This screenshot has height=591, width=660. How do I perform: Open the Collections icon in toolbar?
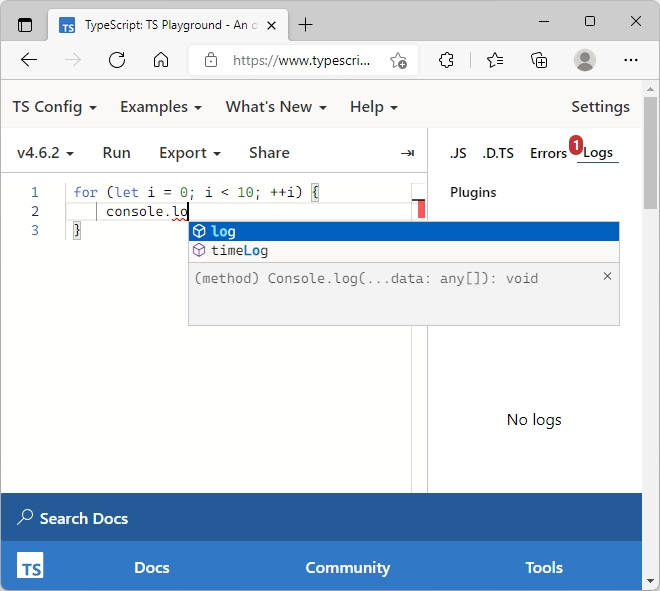pyautogui.click(x=539, y=60)
